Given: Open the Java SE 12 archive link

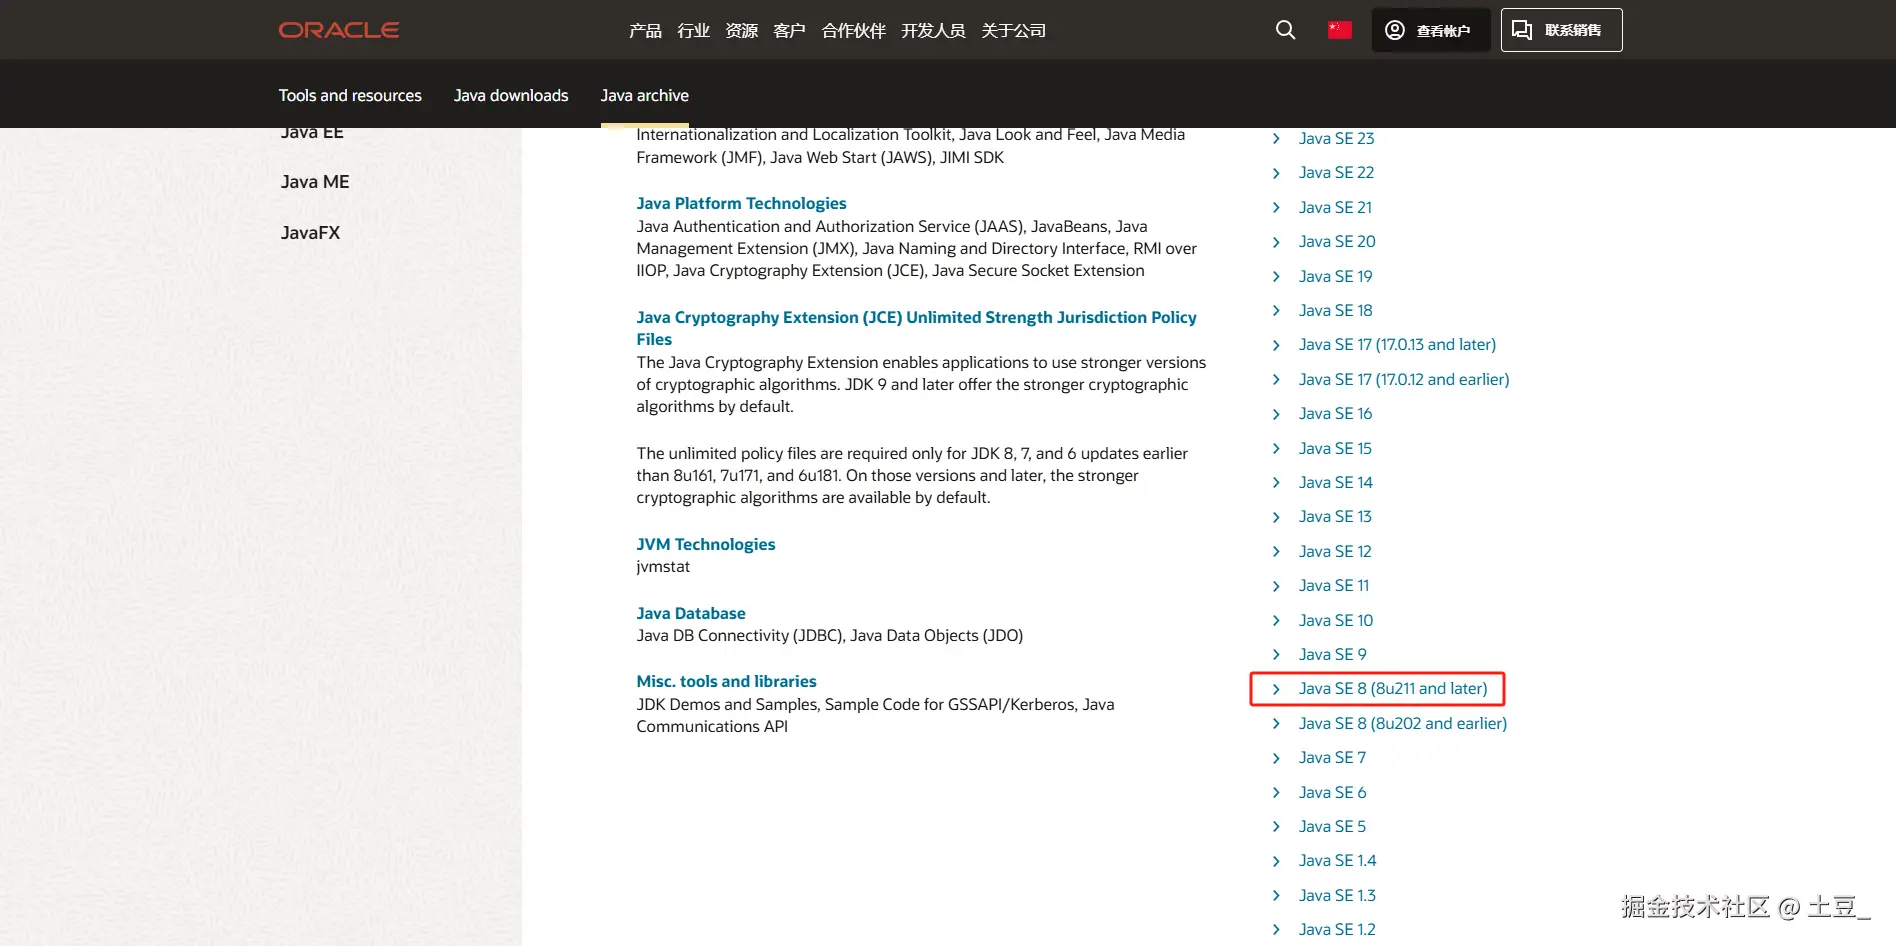Looking at the screenshot, I should click(x=1335, y=551).
